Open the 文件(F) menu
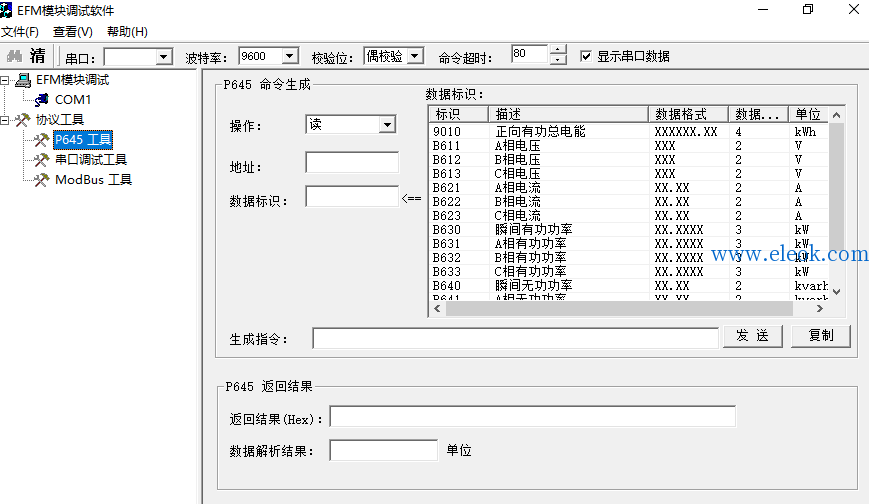This screenshot has height=504, width=869. (20, 32)
